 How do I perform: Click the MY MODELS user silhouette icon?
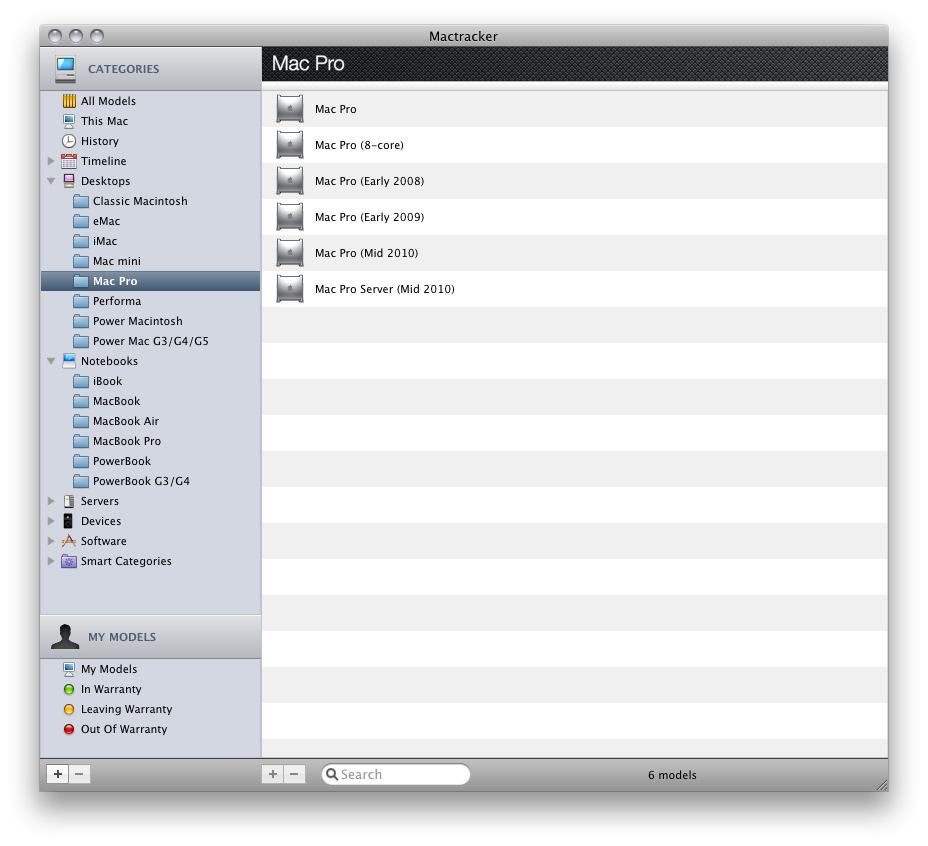click(x=65, y=637)
